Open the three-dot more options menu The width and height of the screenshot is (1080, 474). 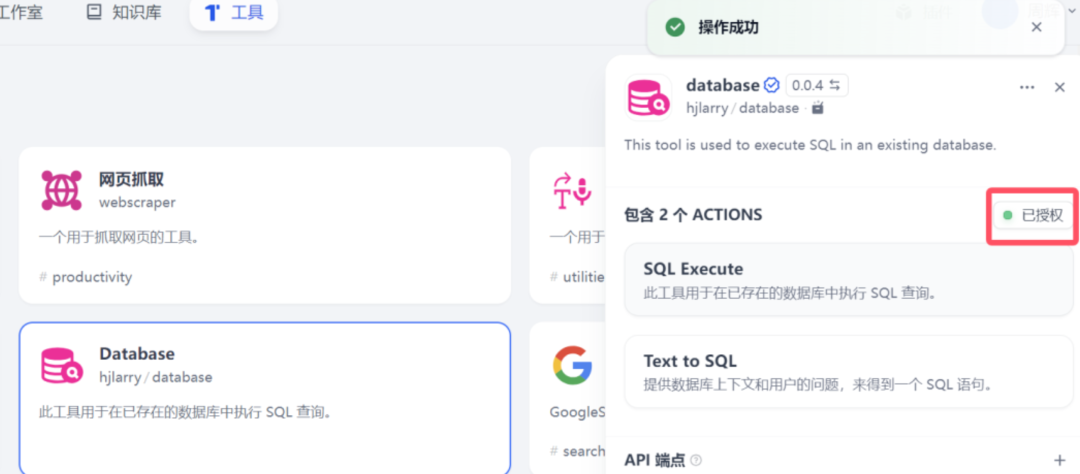(x=1027, y=88)
